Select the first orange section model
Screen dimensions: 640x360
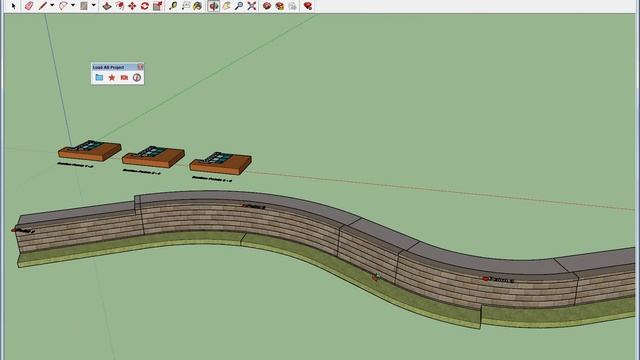(x=89, y=150)
